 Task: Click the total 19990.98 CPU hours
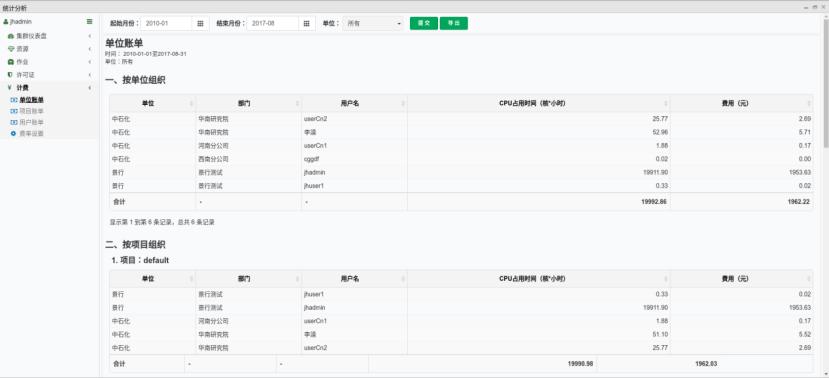tap(581, 364)
